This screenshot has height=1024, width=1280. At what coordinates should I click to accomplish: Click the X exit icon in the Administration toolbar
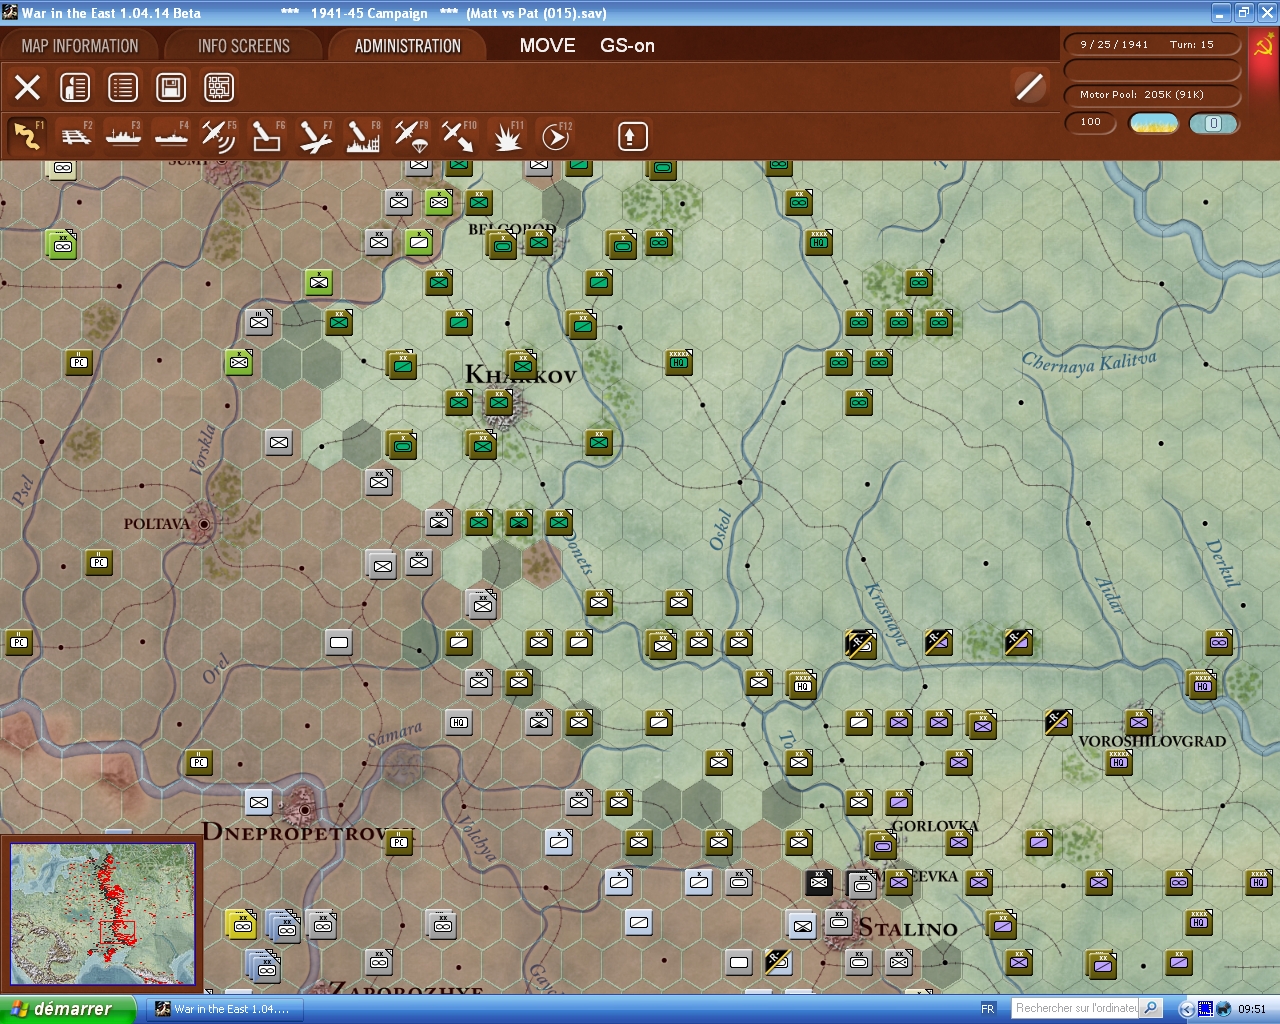tap(28, 88)
